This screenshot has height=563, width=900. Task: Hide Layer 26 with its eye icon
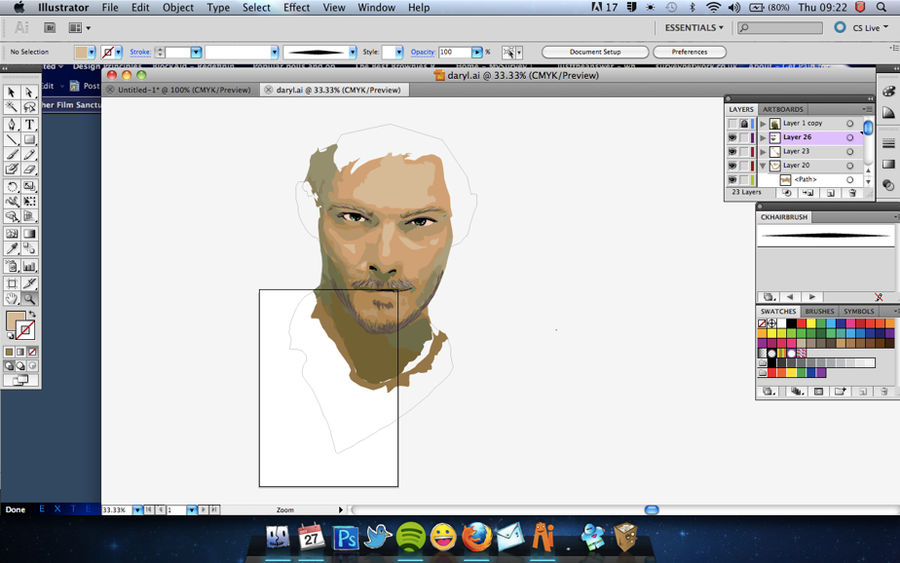coord(732,138)
